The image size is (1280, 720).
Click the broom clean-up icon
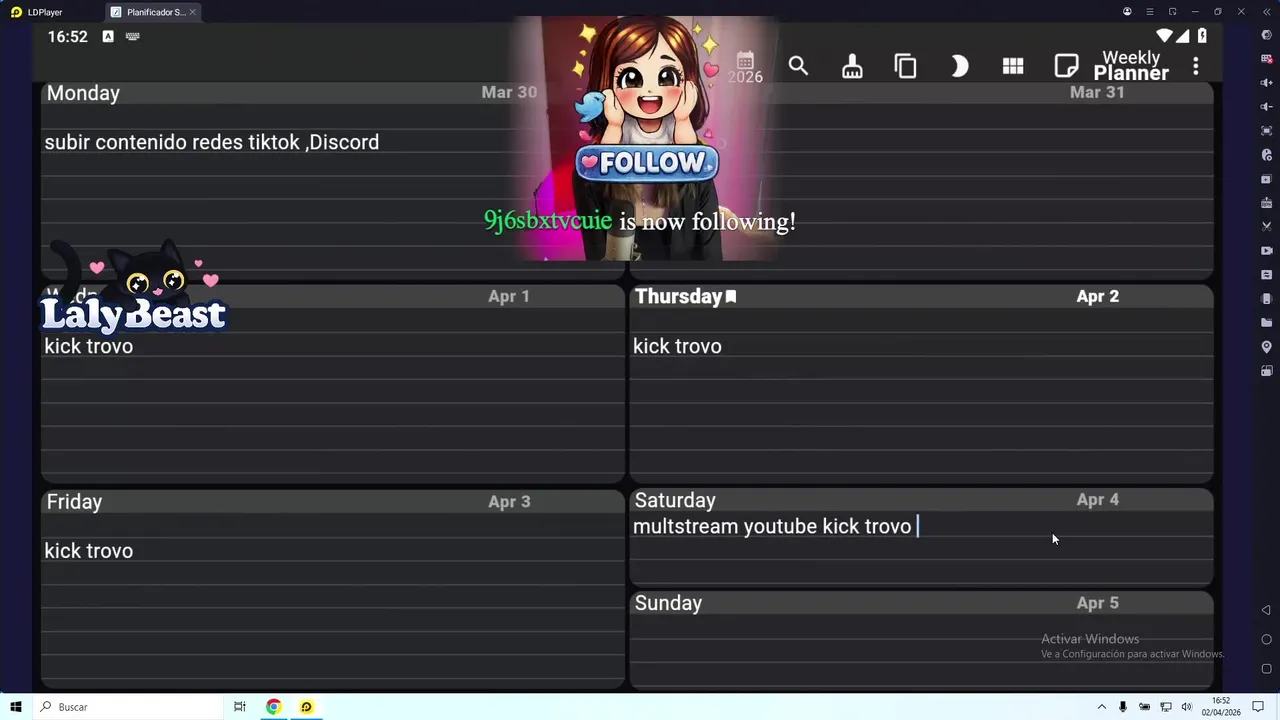point(852,66)
